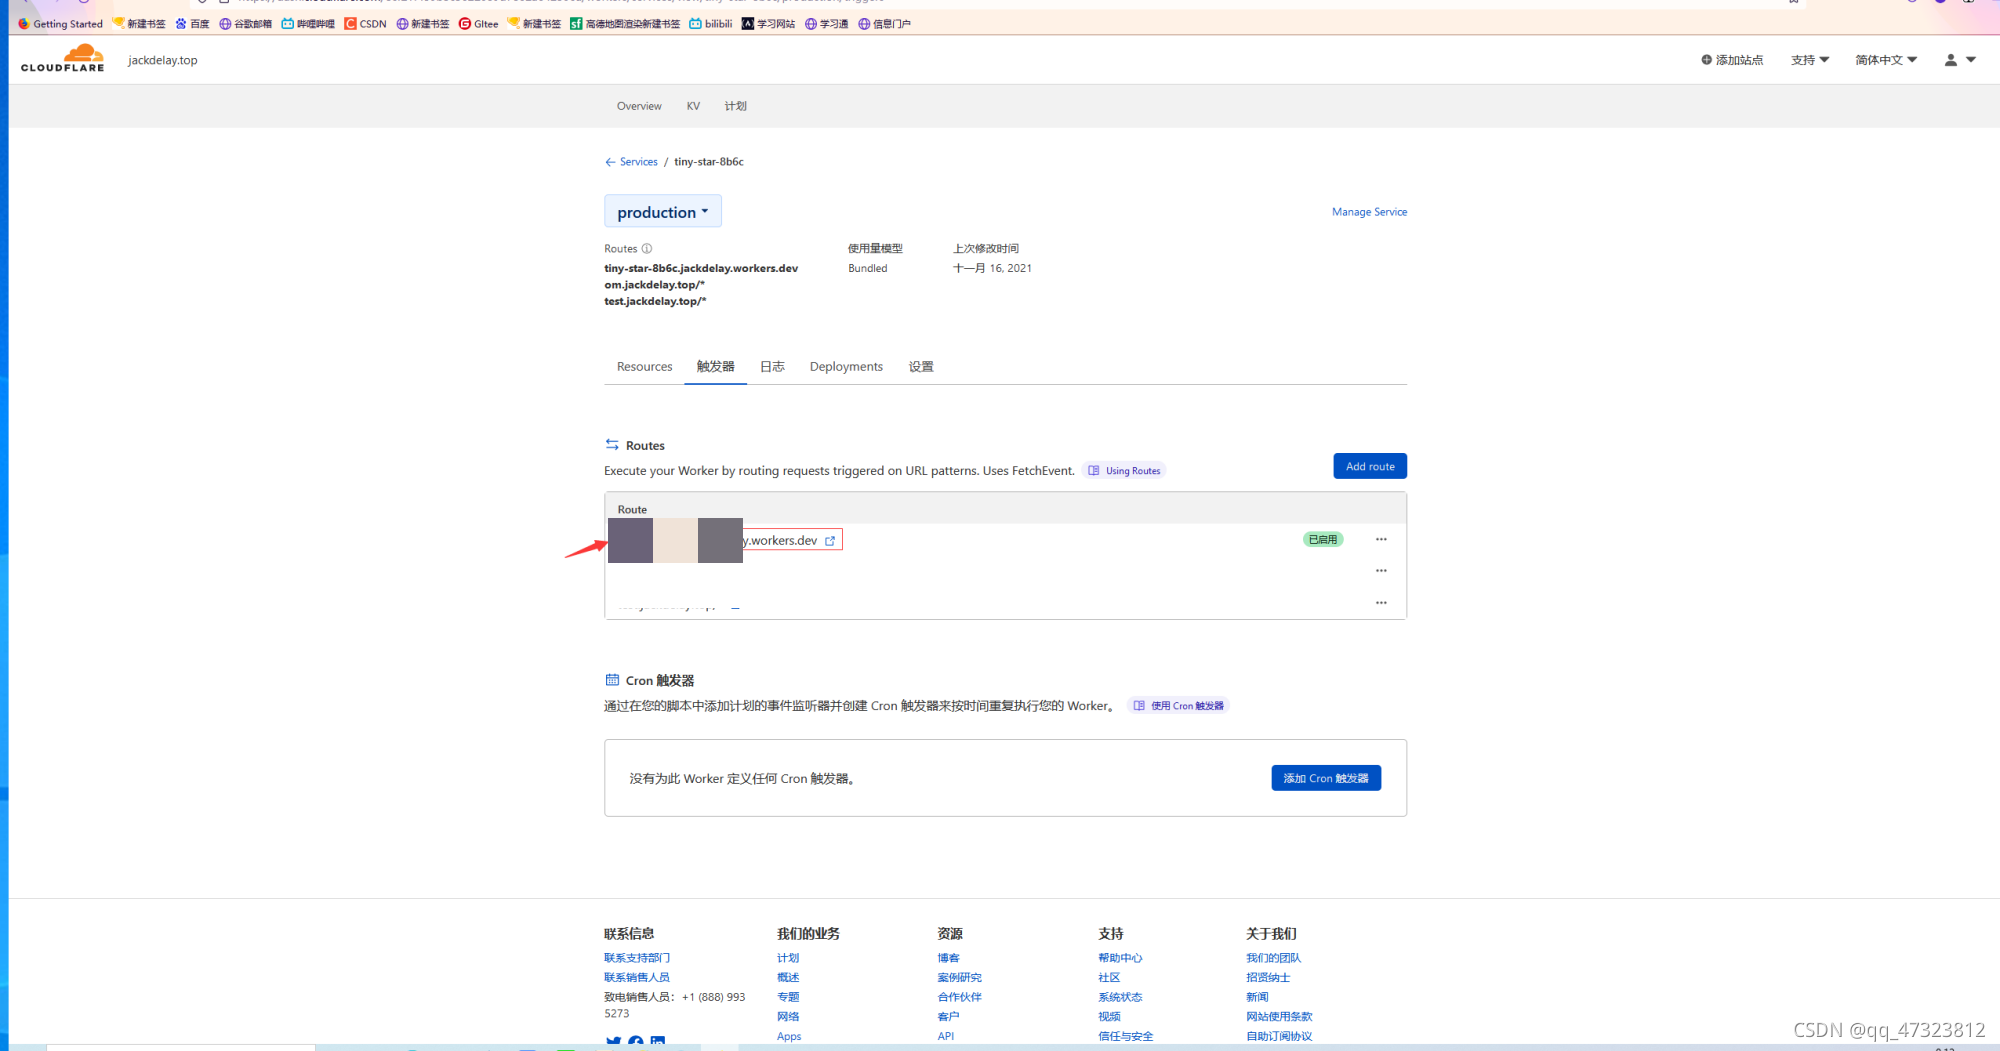Open more options for the last route row
Image resolution: width=2000 pixels, height=1051 pixels.
(1381, 603)
